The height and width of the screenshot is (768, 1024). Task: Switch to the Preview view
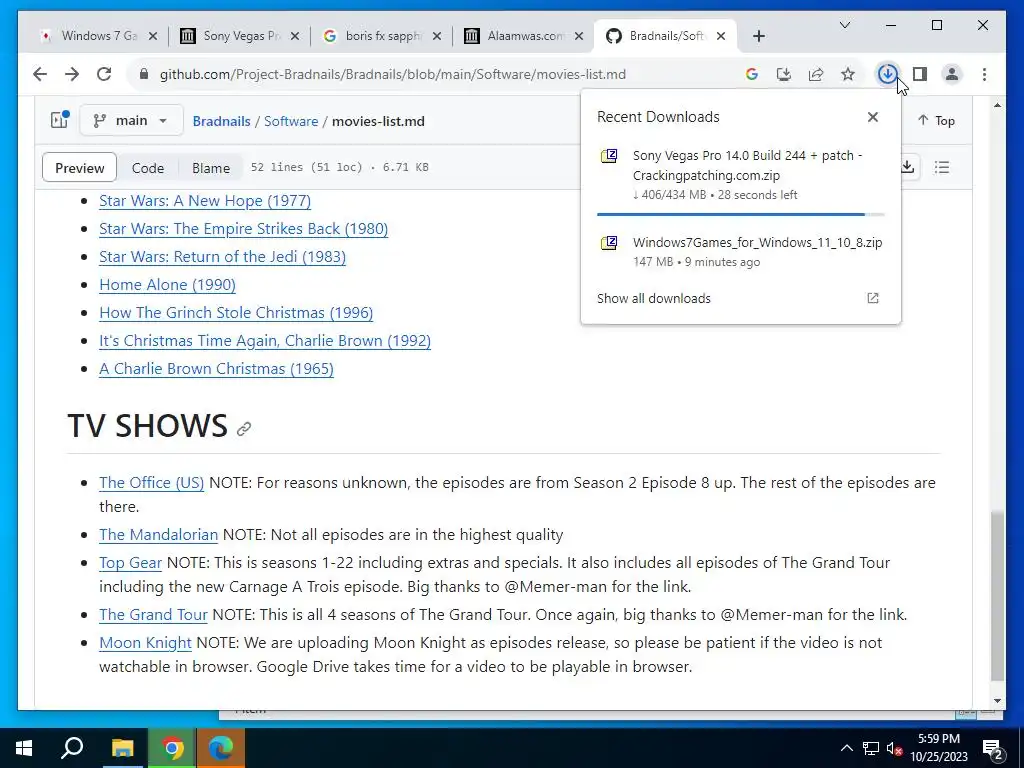[80, 168]
